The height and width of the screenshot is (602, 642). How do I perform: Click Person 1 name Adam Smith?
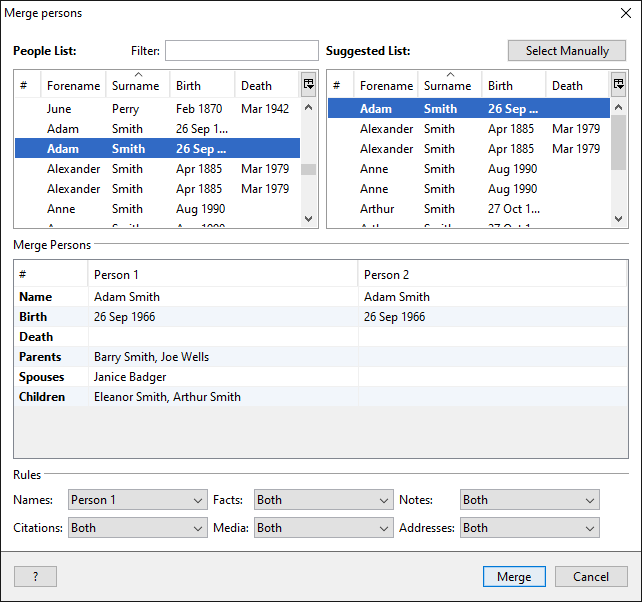coord(127,296)
